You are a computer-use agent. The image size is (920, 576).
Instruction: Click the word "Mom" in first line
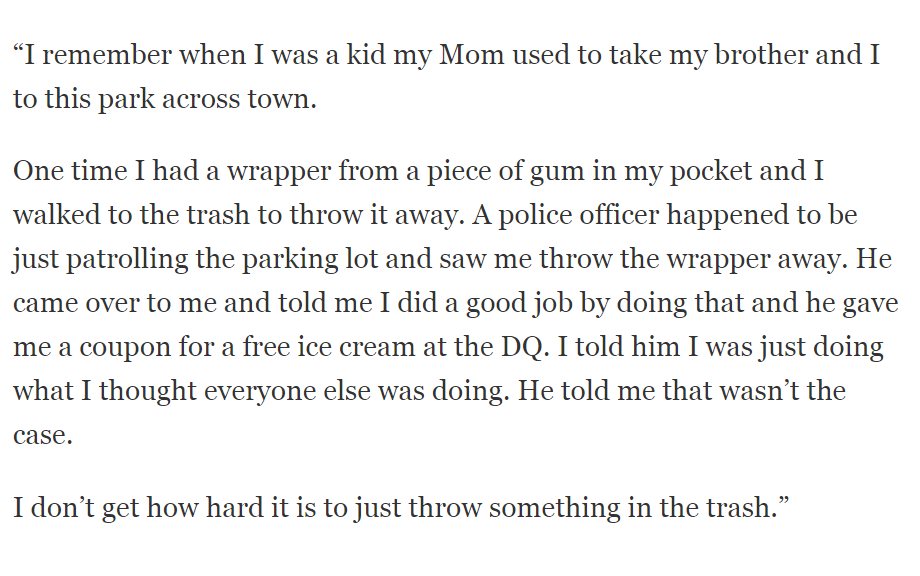click(472, 55)
